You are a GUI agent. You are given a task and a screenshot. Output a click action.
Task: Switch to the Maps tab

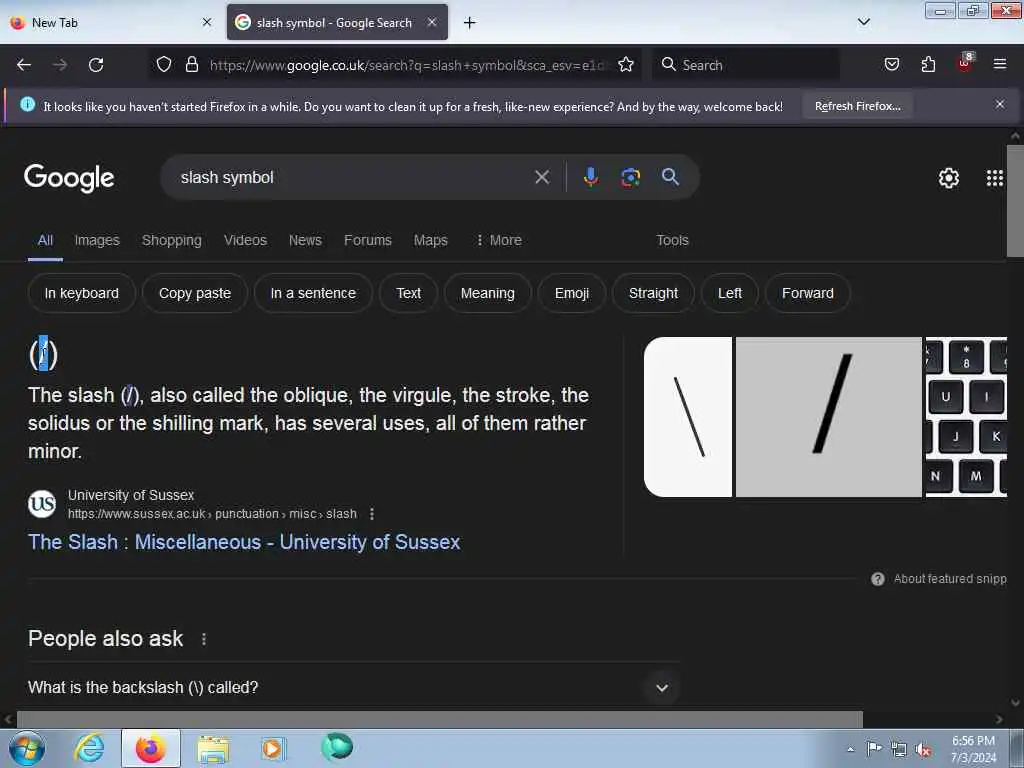tap(430, 240)
